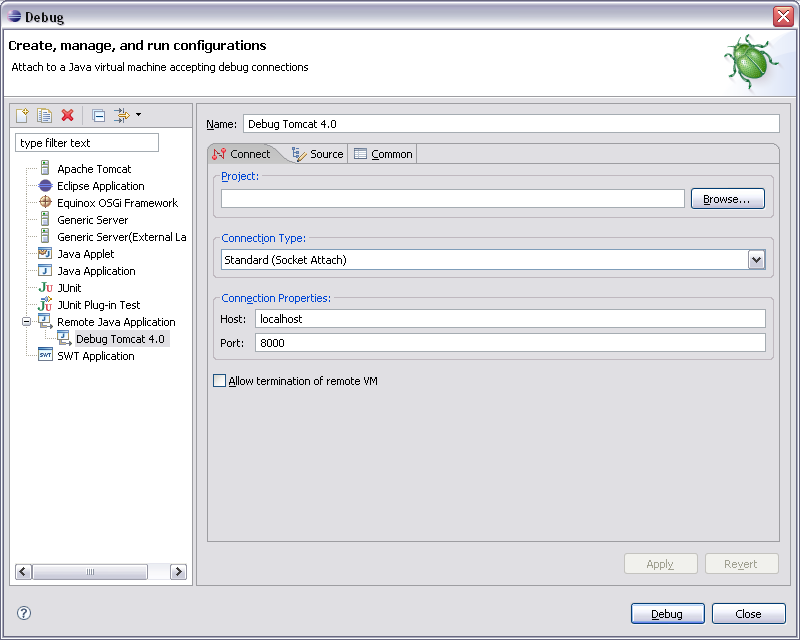The height and width of the screenshot is (640, 800).
Task: Select Debug Tomcat 4.0 configuration
Action: [x=120, y=339]
